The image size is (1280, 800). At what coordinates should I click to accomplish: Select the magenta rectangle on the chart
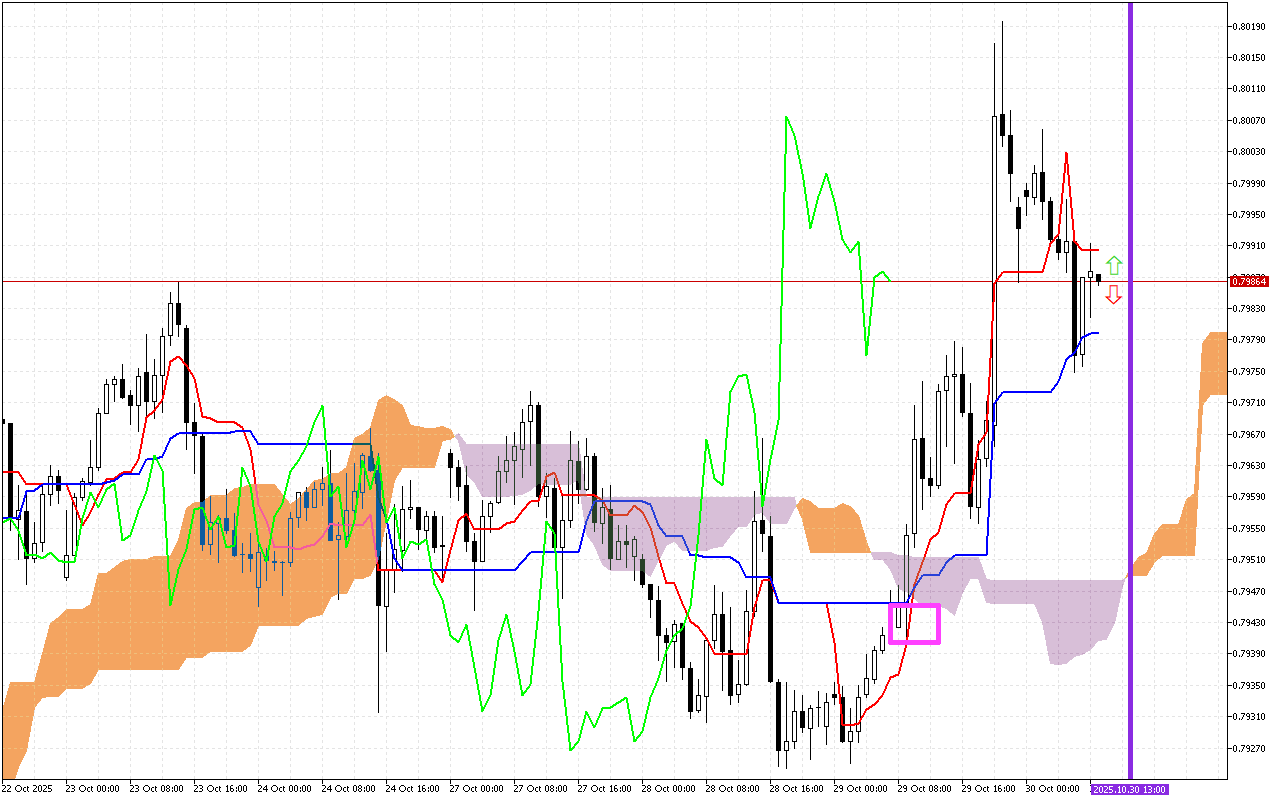point(915,623)
